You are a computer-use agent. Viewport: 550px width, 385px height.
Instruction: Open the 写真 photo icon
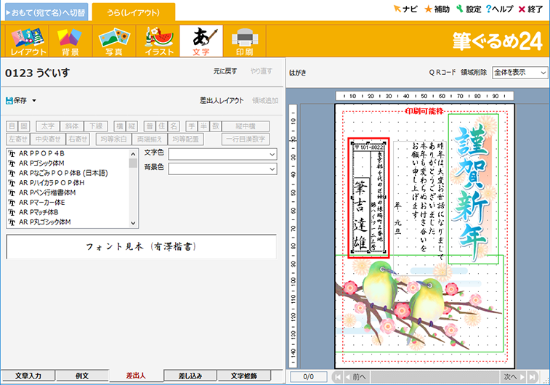(114, 41)
